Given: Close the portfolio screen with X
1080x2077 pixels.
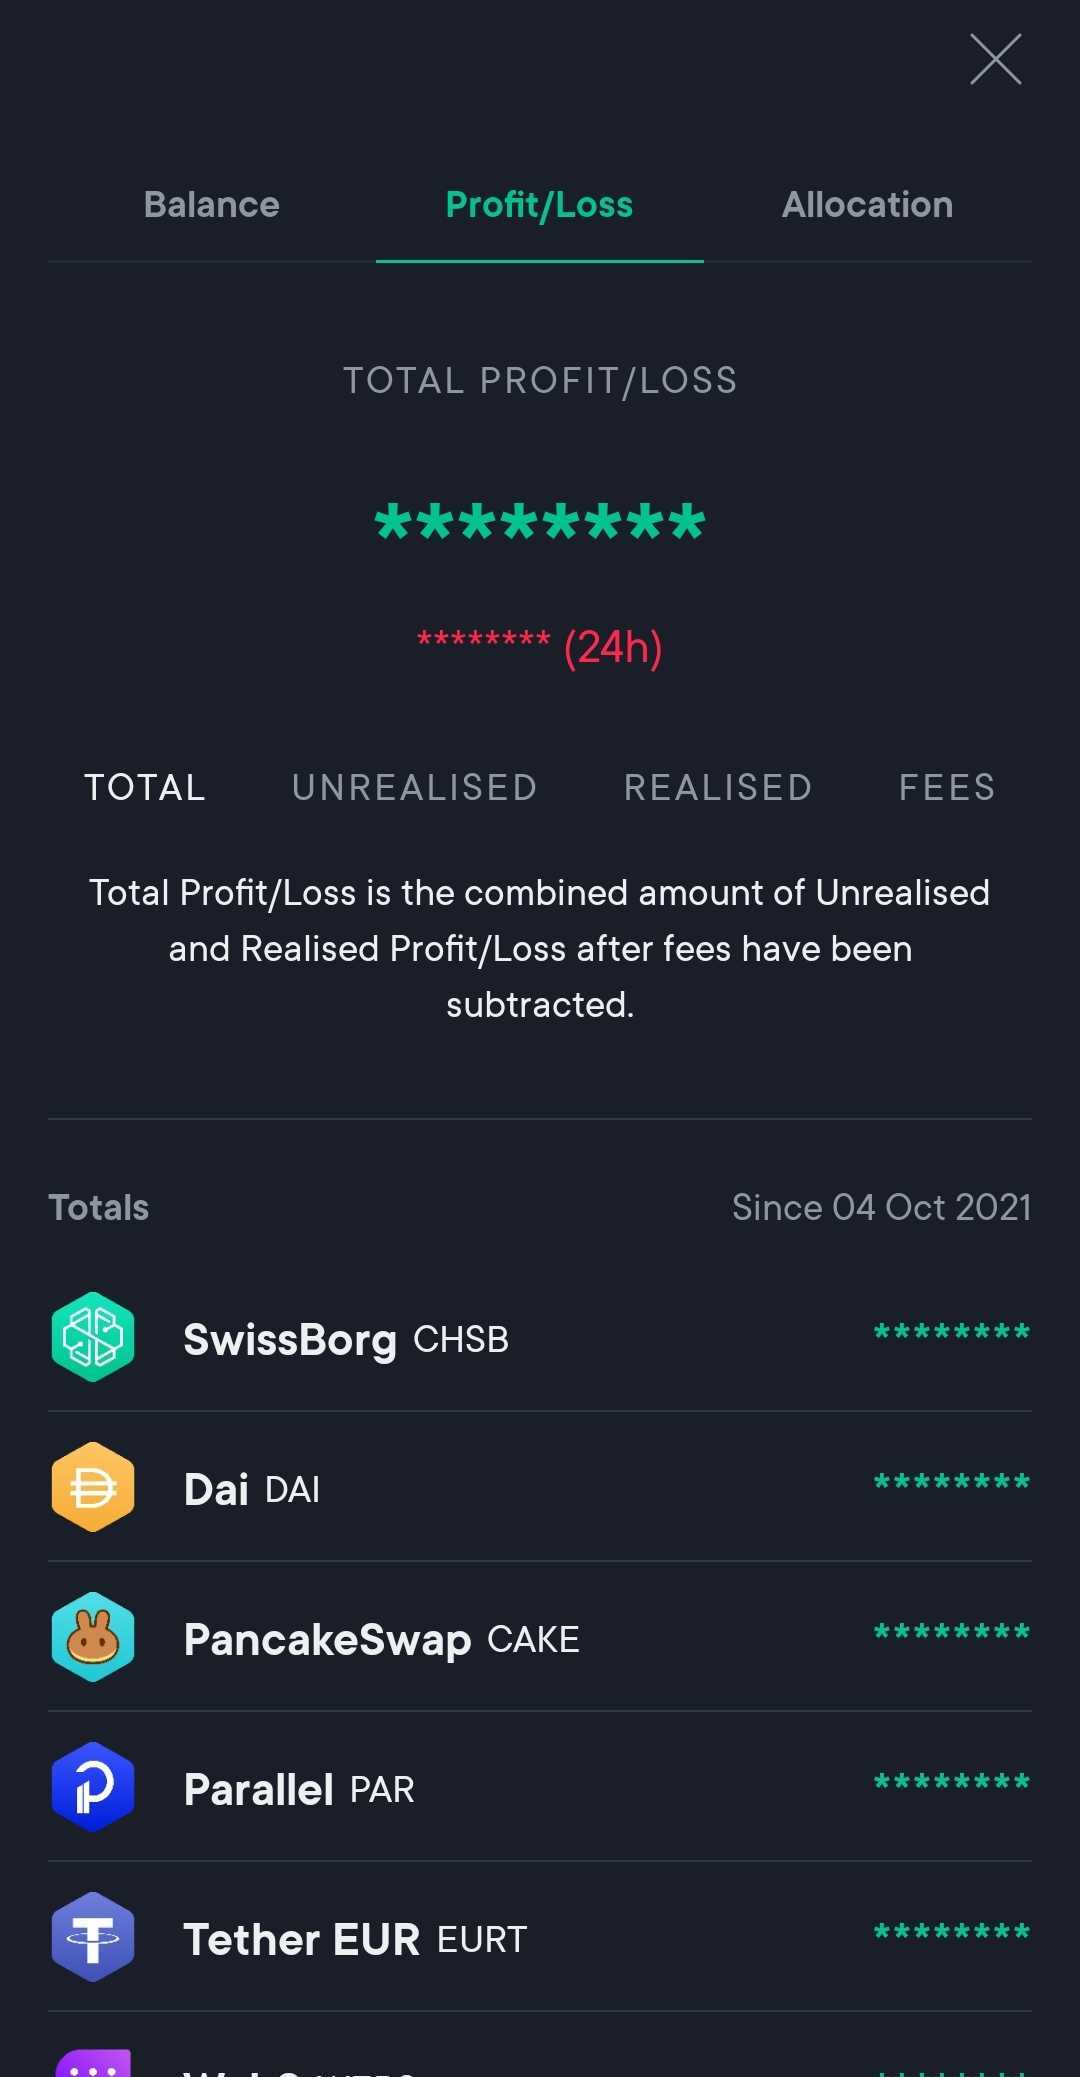Looking at the screenshot, I should pos(995,59).
